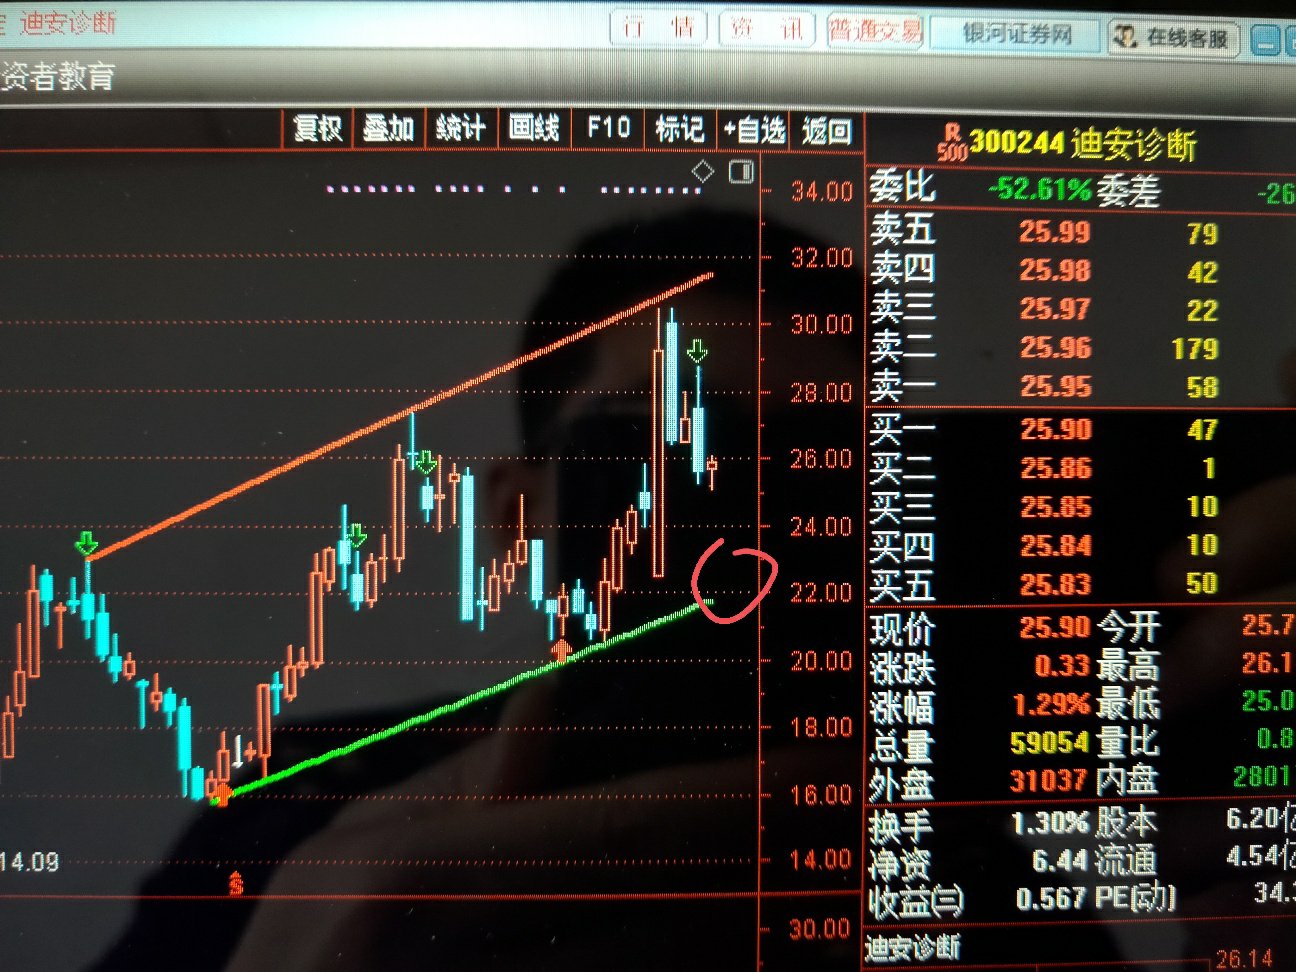Image resolution: width=1296 pixels, height=972 pixels.
Task: Click buy-two price 25.86
Action: (1055, 468)
